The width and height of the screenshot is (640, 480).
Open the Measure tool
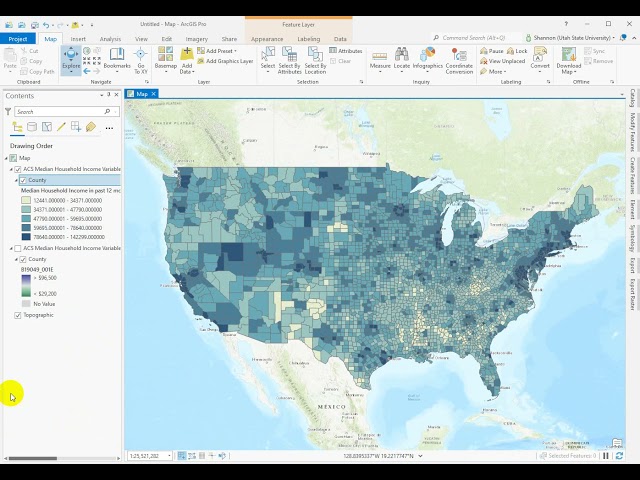[380, 60]
